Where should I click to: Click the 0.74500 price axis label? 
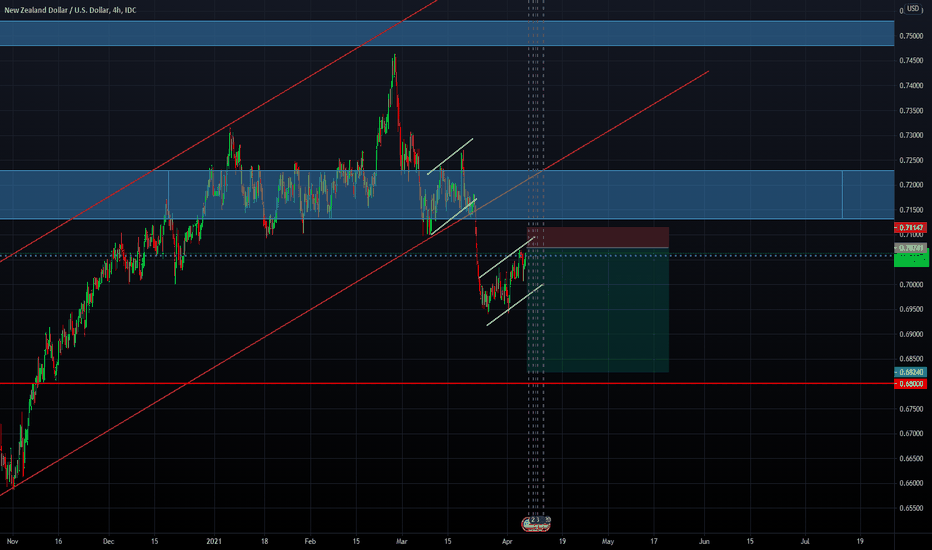click(x=911, y=61)
